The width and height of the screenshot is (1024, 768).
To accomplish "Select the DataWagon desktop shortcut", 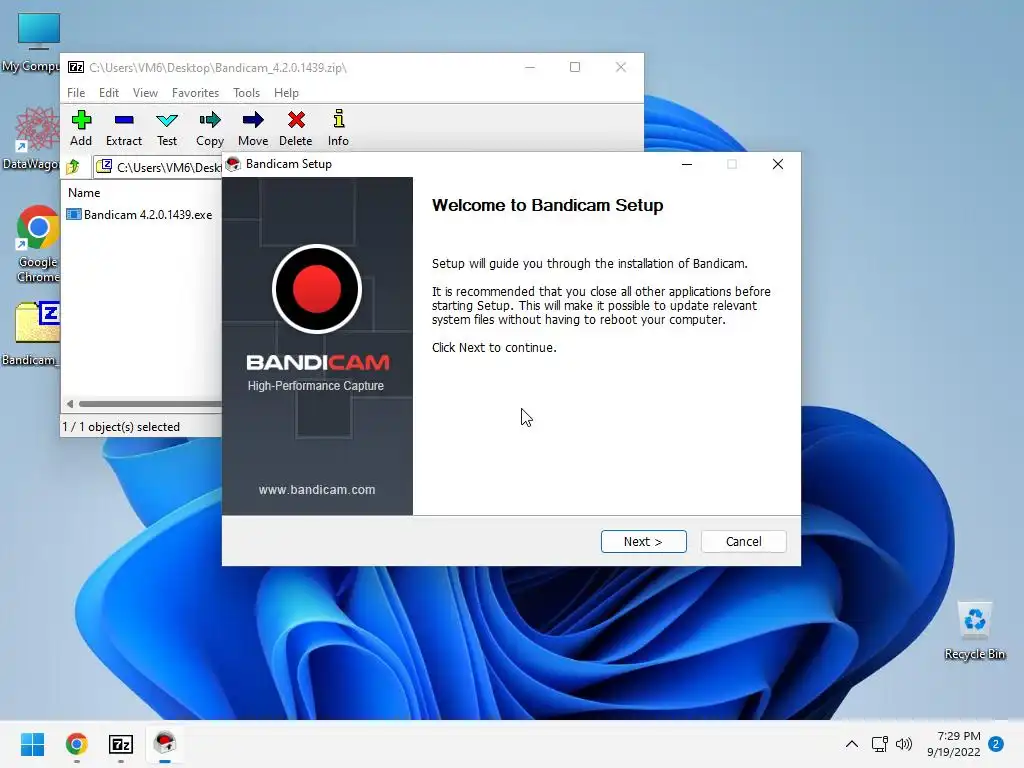I will (31, 139).
